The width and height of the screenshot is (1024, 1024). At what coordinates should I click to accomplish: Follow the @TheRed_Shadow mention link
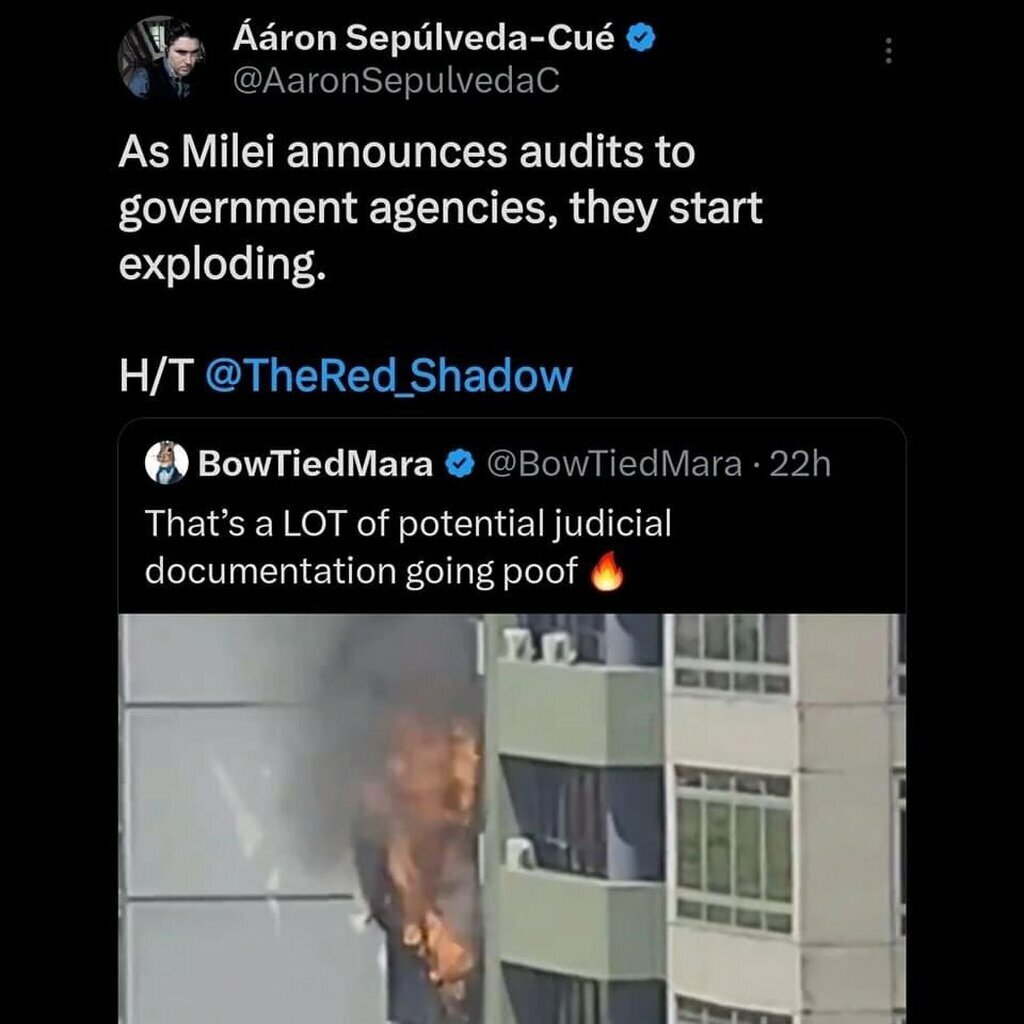(x=389, y=376)
